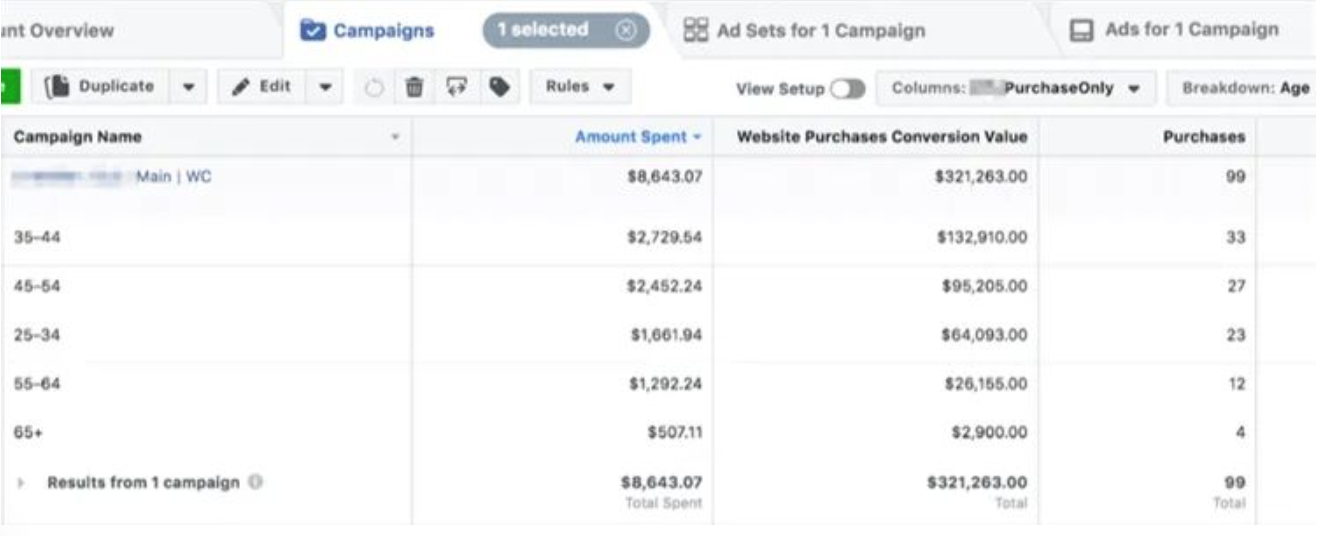Switch to Ads for 1 Campaign tab
Viewport: 1320px width, 536px height.
pos(1175,30)
